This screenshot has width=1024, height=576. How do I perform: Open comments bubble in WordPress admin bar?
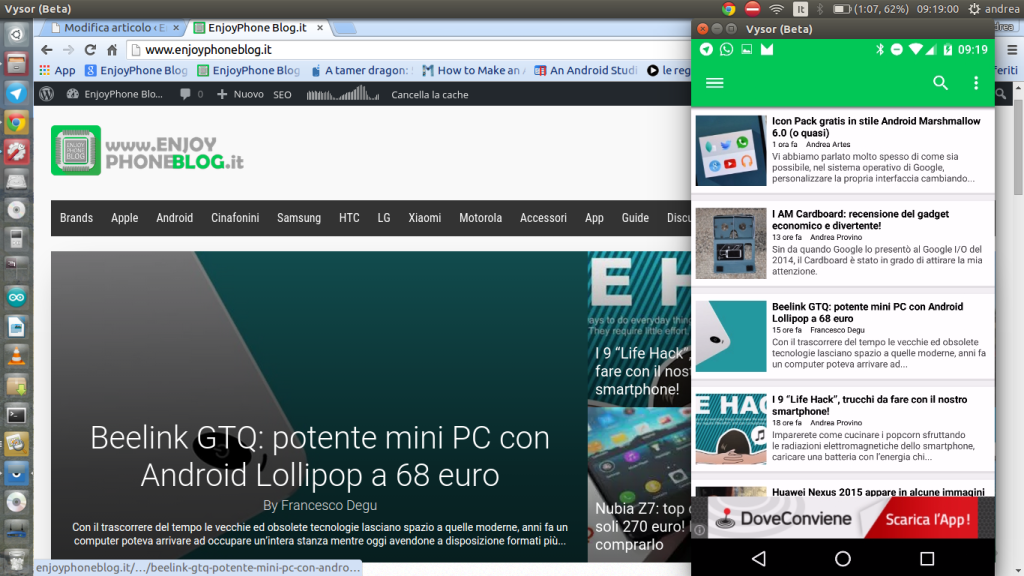click(x=191, y=94)
